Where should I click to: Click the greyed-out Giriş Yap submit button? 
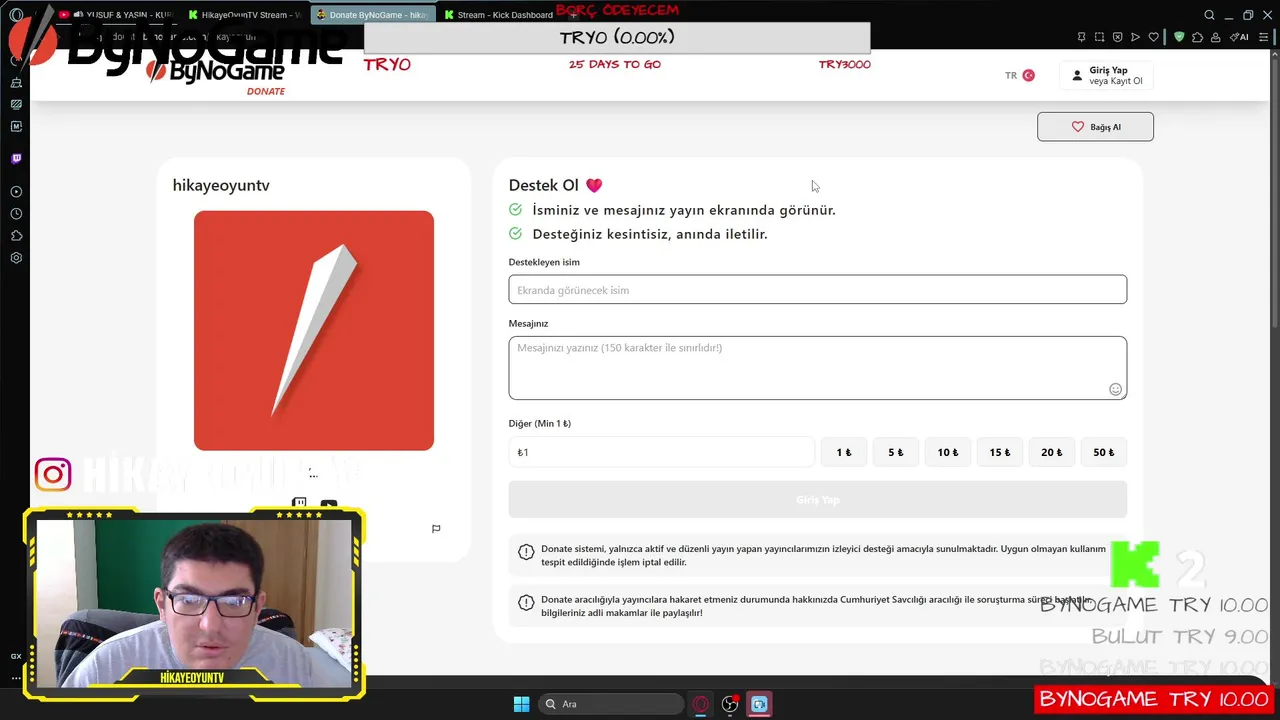(817, 499)
